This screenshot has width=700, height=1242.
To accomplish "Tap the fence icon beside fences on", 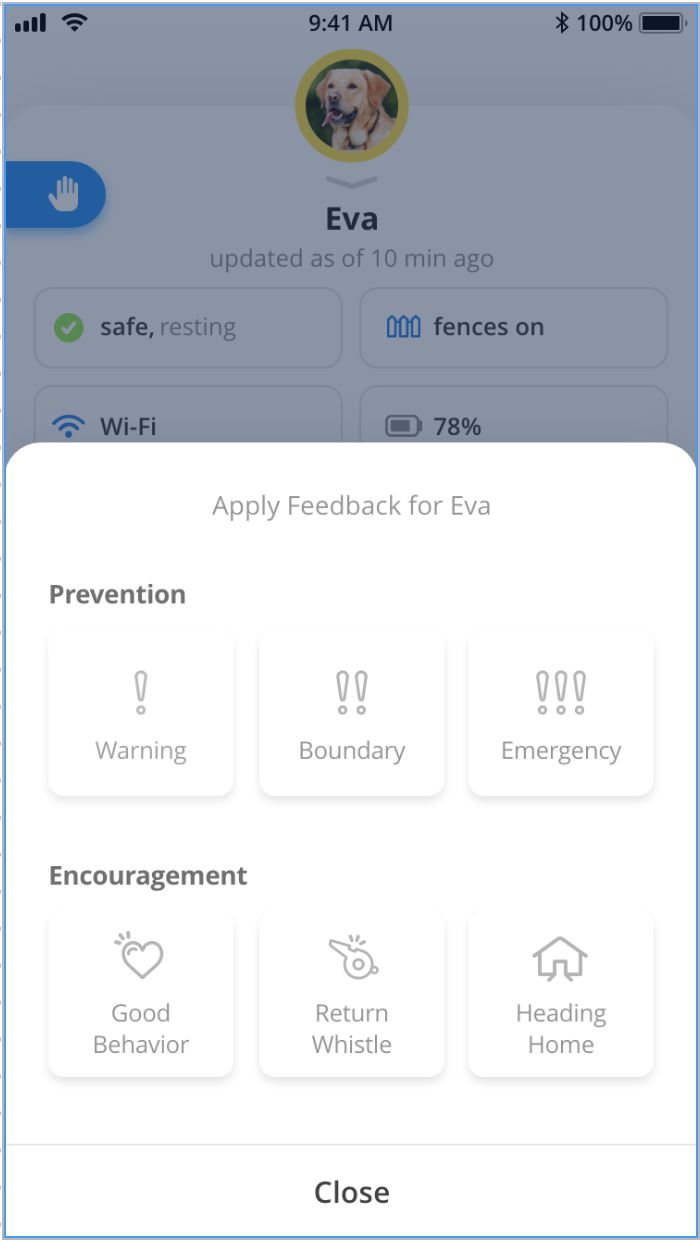I will (x=403, y=328).
